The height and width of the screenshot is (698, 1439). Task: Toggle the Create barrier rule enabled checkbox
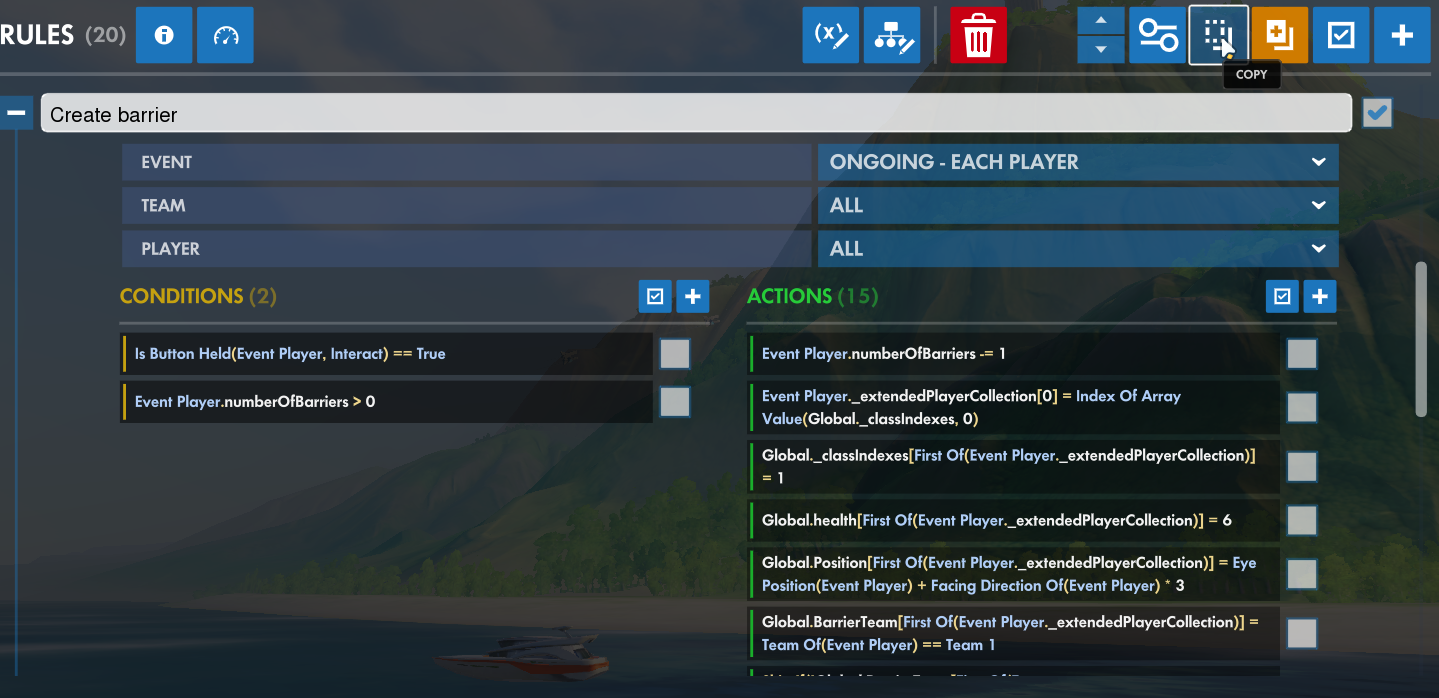(x=1377, y=114)
